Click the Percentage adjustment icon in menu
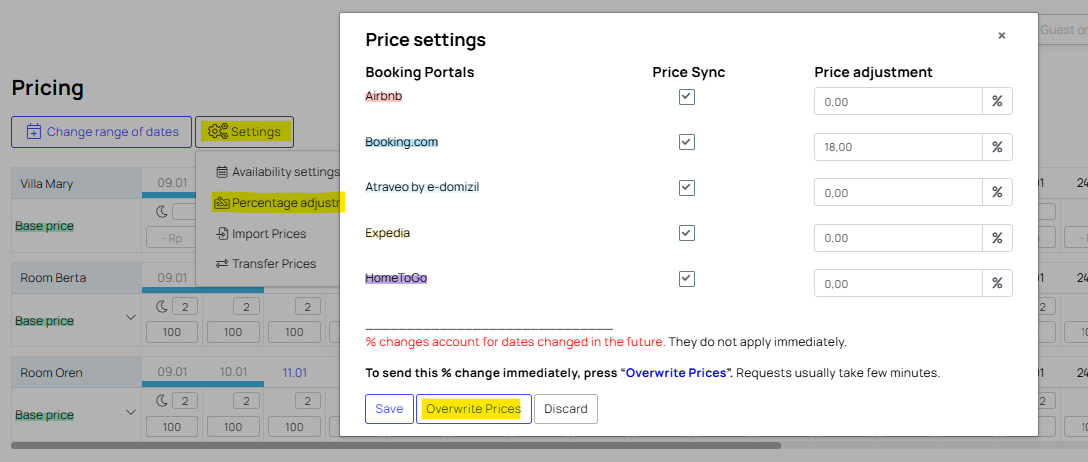 [221, 203]
